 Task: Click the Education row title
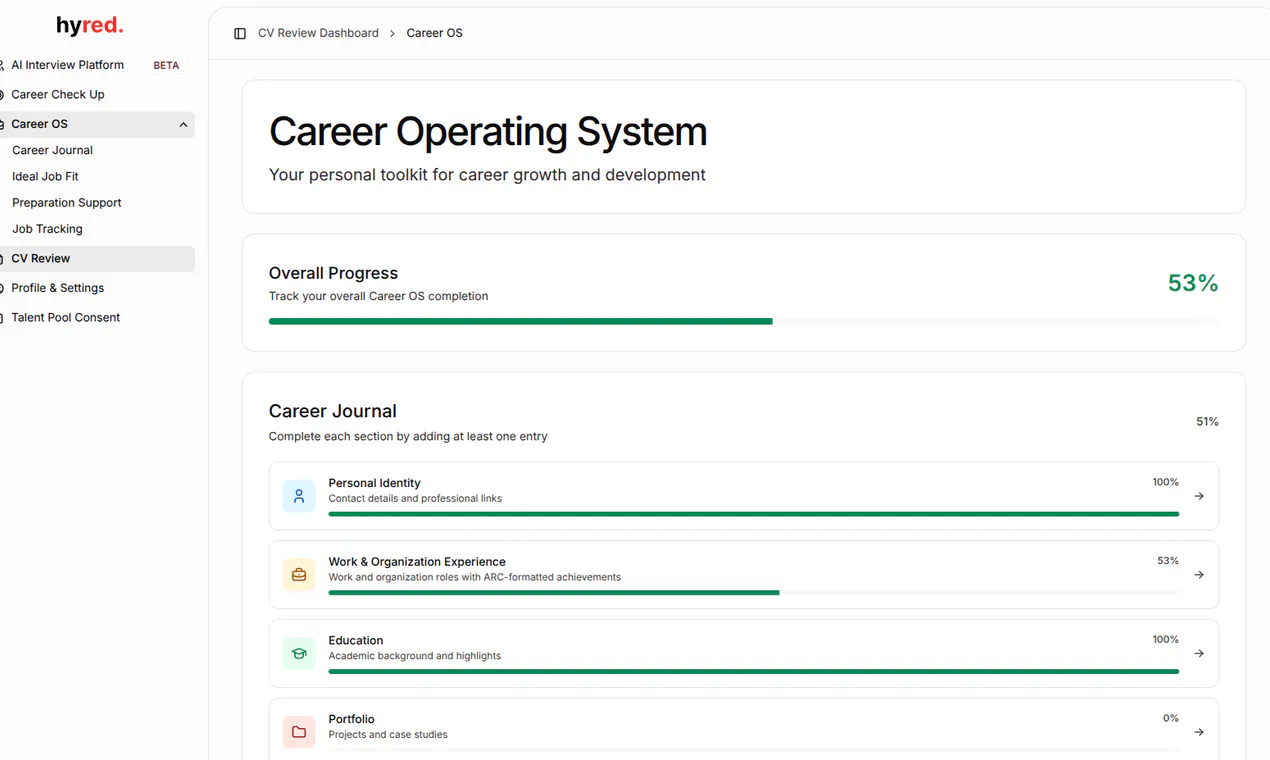[x=356, y=641]
